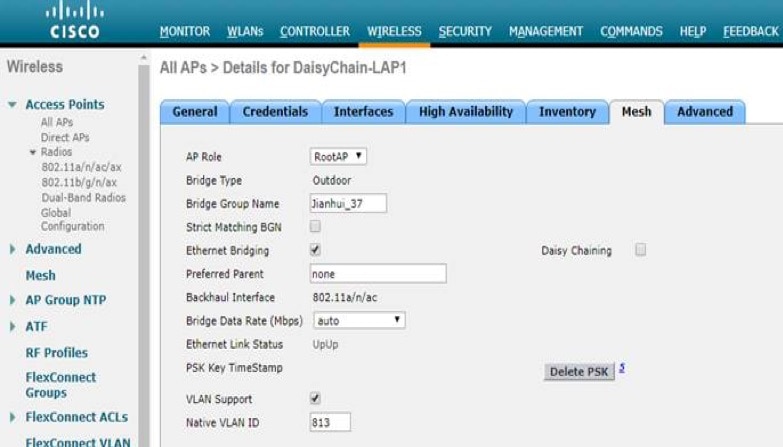
Task: Open Mesh in sidebar
Action: point(40,276)
